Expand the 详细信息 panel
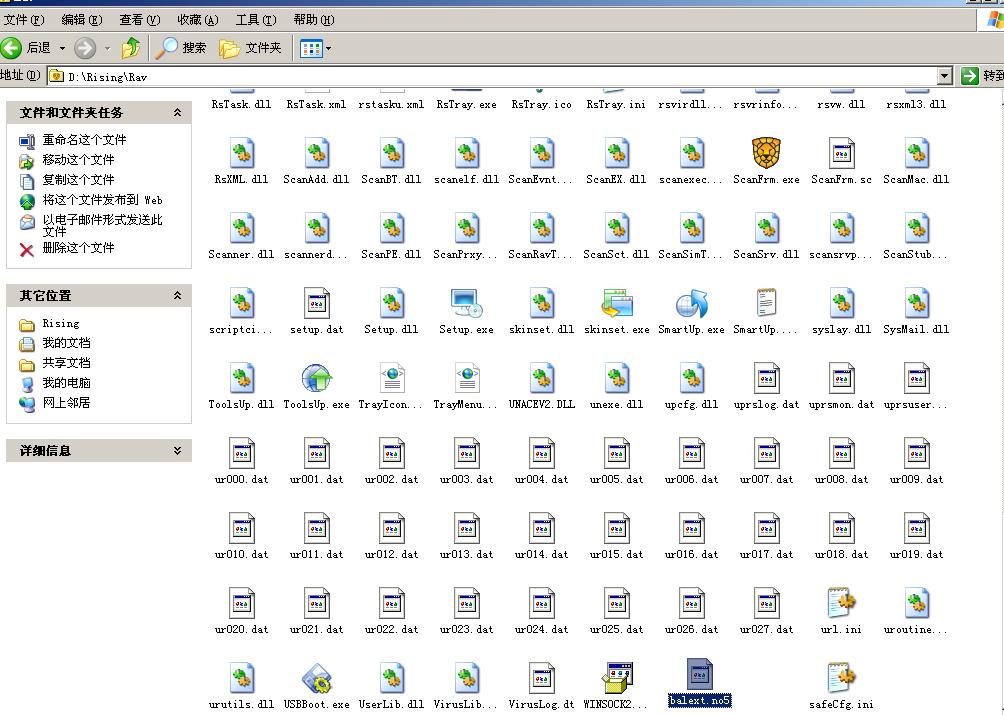Viewport: 1004px width, 715px height. pyautogui.click(x=177, y=451)
